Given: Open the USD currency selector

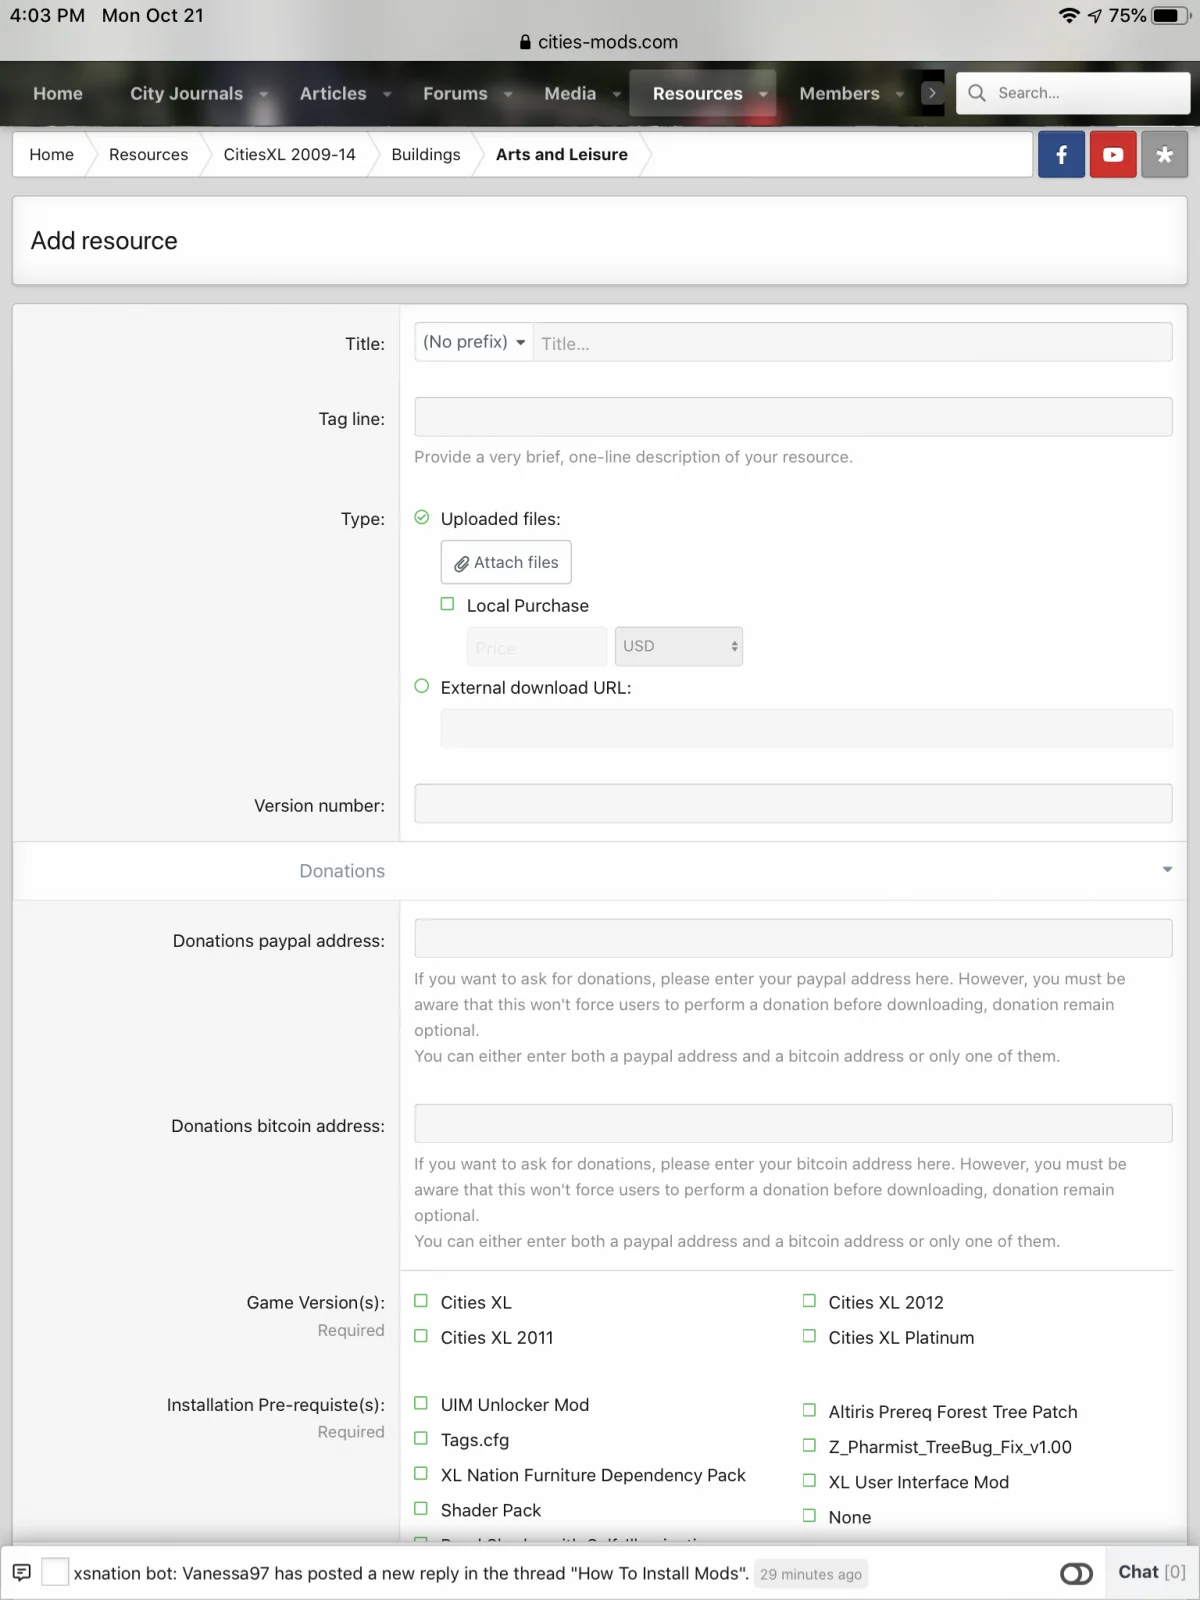Looking at the screenshot, I should [x=679, y=646].
